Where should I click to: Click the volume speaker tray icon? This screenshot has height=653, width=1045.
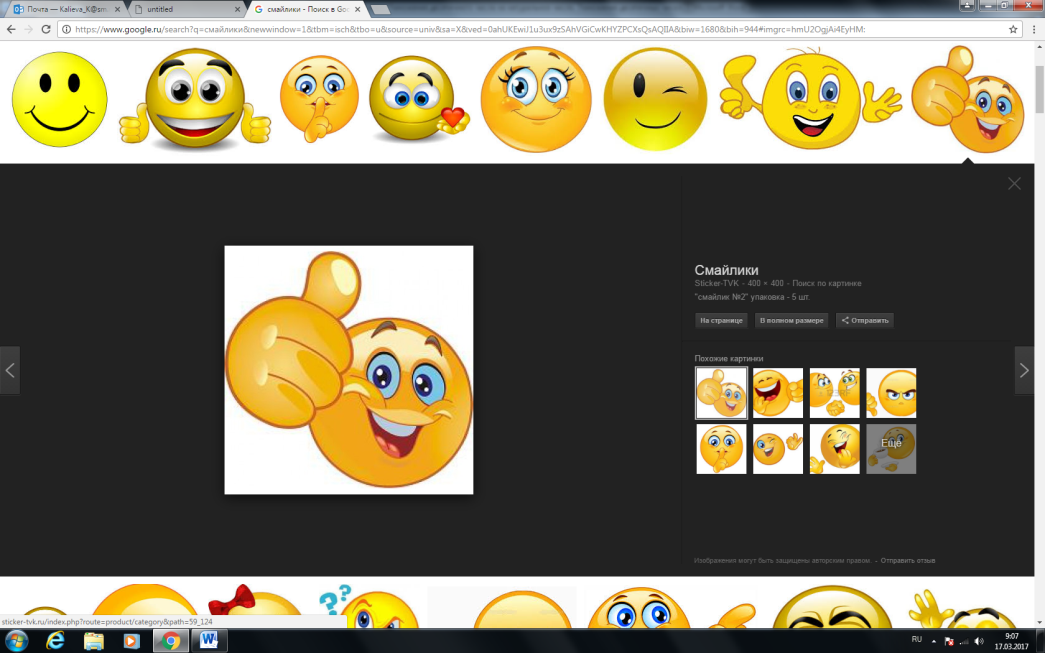pos(978,642)
